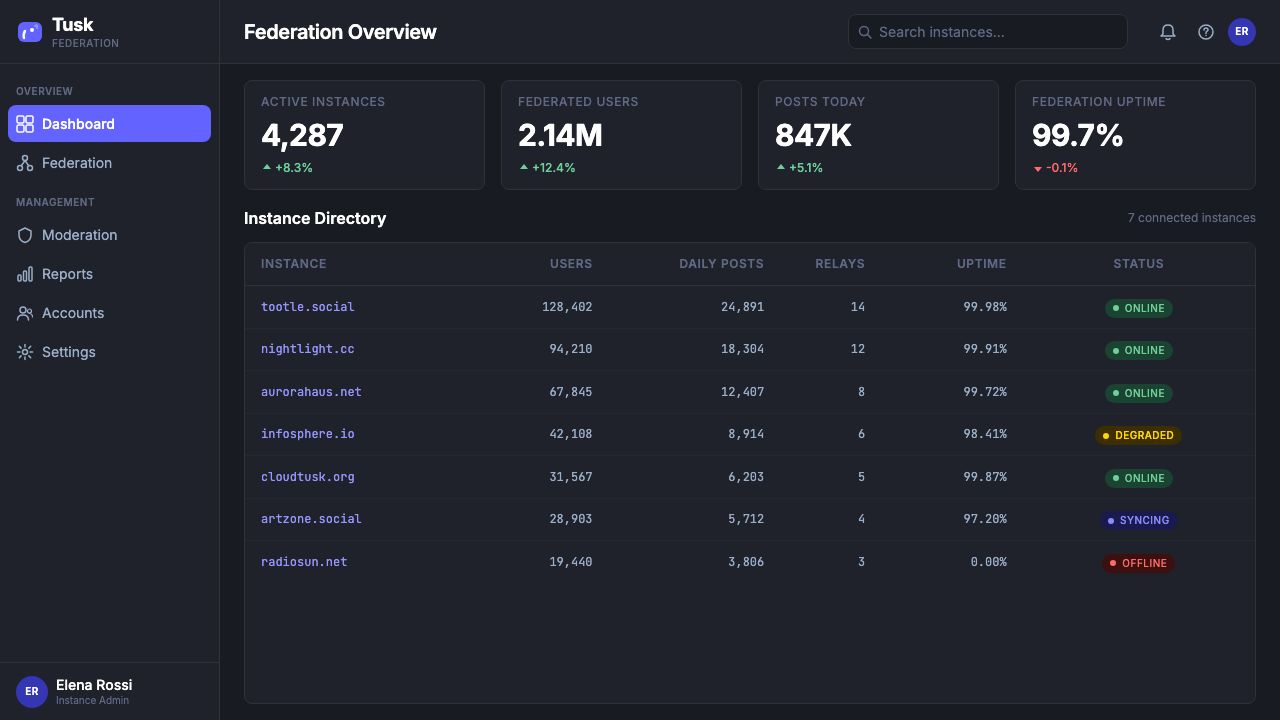The width and height of the screenshot is (1280, 720).
Task: Click the Active Instances card value 4,287
Action: [303, 135]
